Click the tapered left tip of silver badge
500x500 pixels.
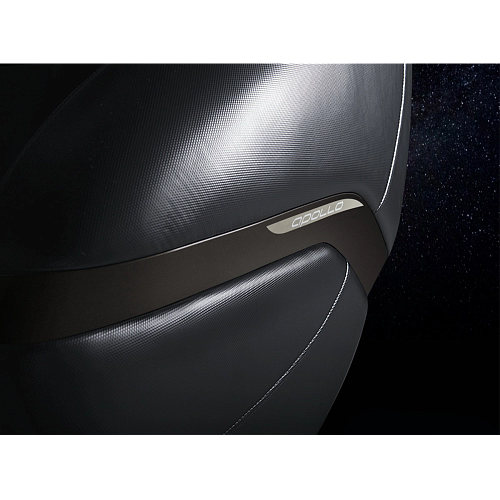(x=272, y=228)
